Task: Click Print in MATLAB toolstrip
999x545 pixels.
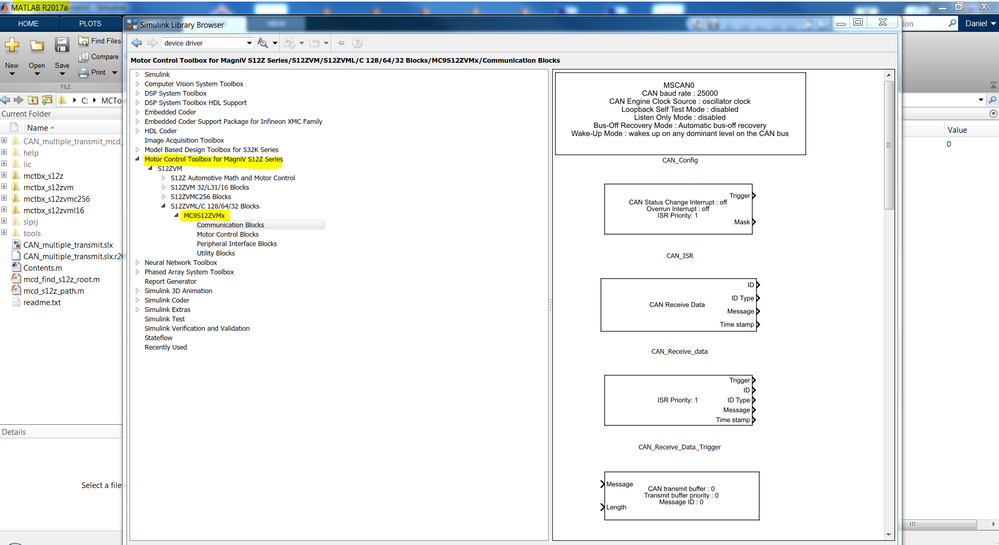Action: click(92, 73)
